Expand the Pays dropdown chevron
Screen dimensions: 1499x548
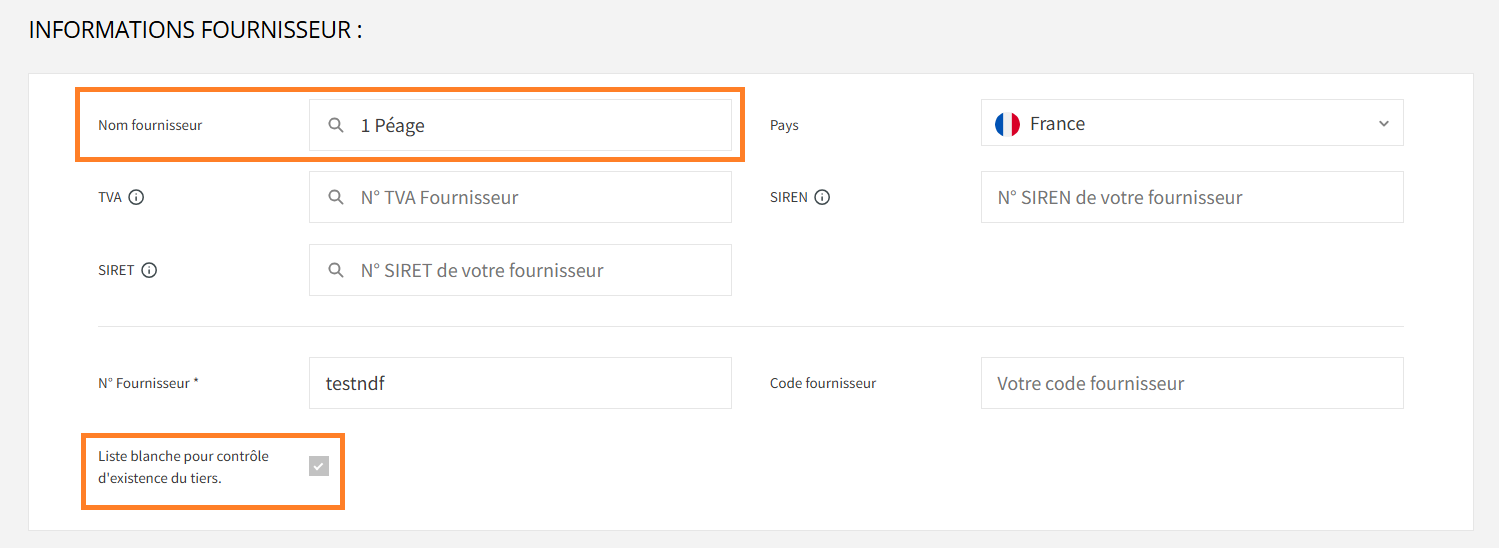click(x=1384, y=124)
